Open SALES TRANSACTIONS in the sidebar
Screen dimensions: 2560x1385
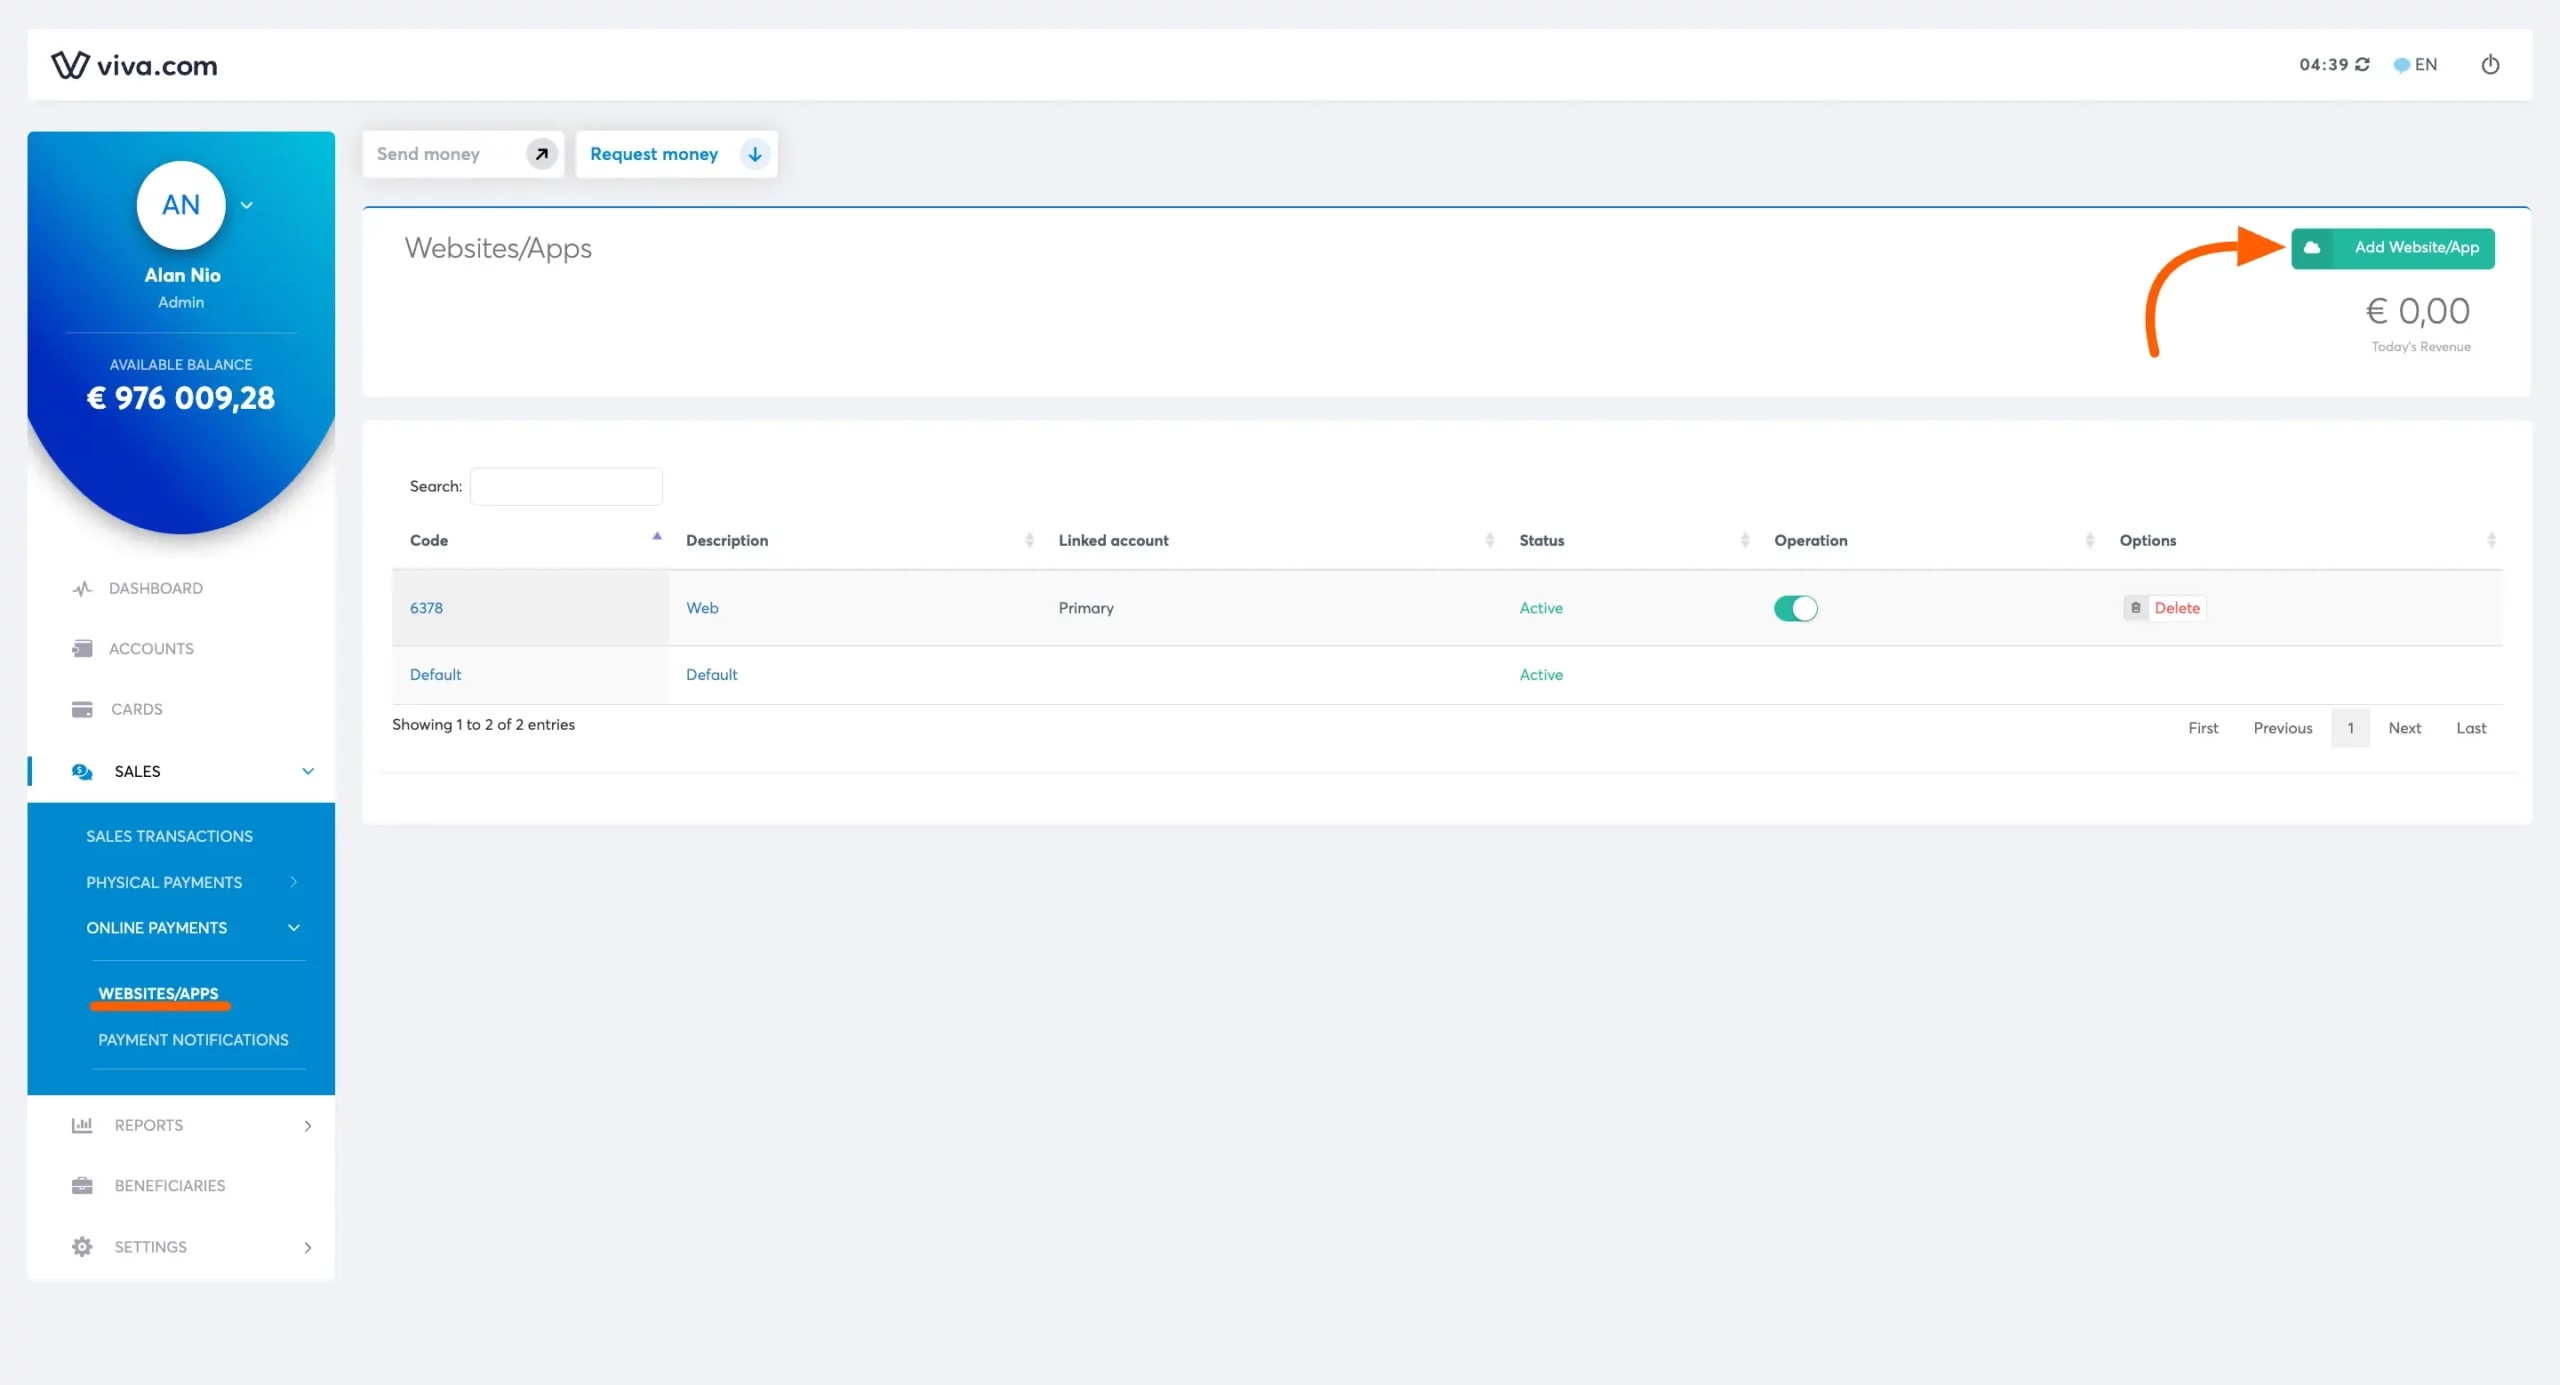tap(168, 836)
